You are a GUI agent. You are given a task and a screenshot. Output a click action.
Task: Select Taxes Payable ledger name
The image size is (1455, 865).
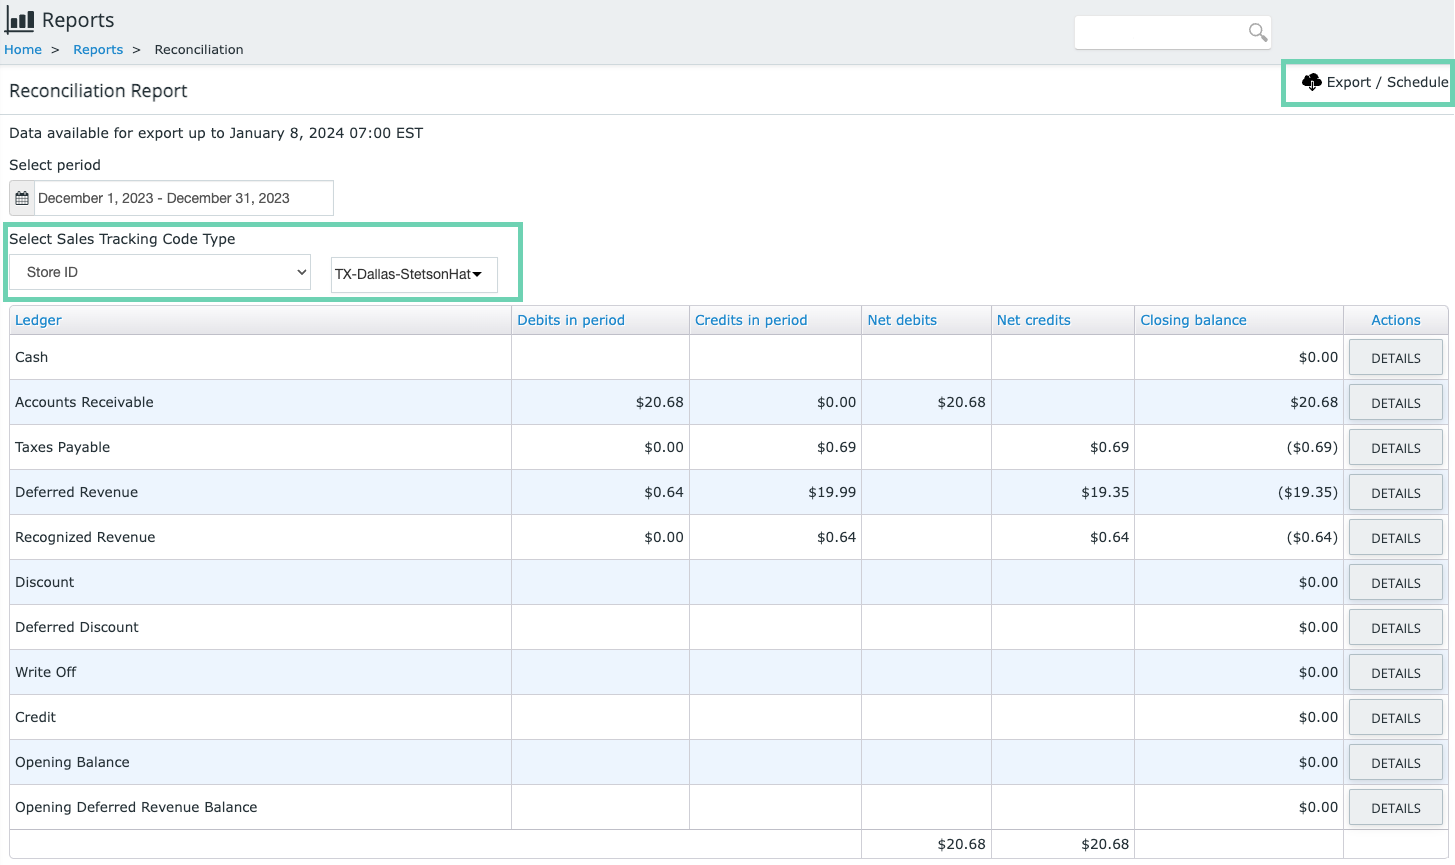click(x=62, y=447)
